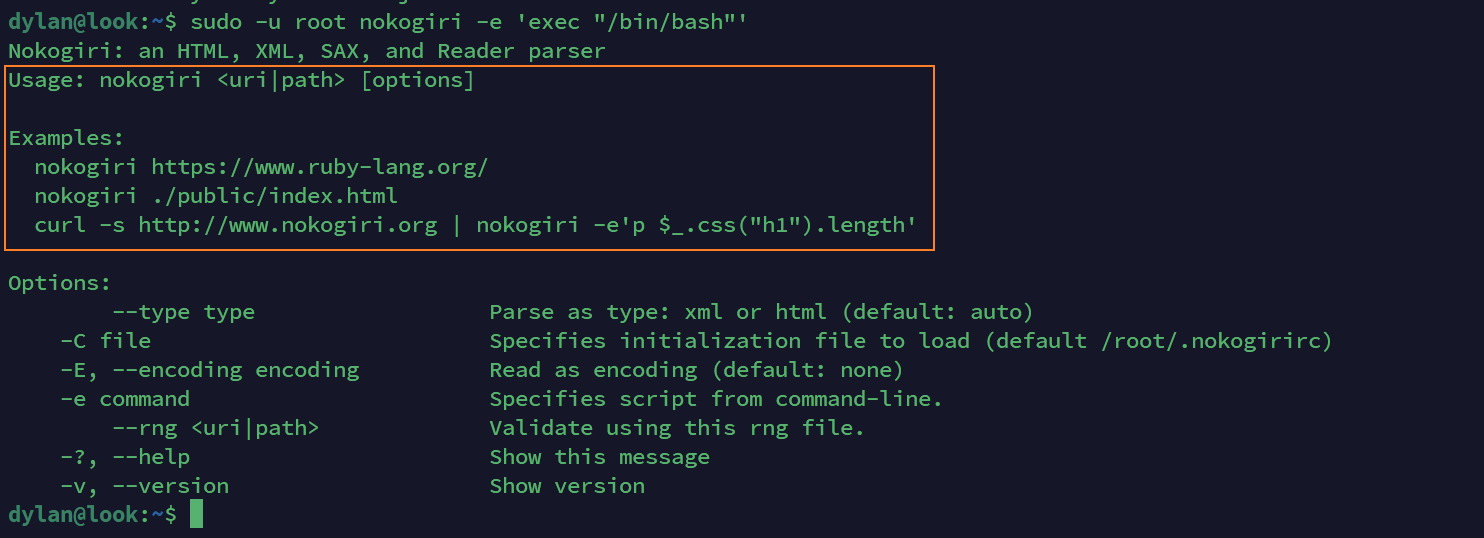1484x538 pixels.
Task: Click "Validate using this rng file." text
Action: pyautogui.click(x=676, y=428)
